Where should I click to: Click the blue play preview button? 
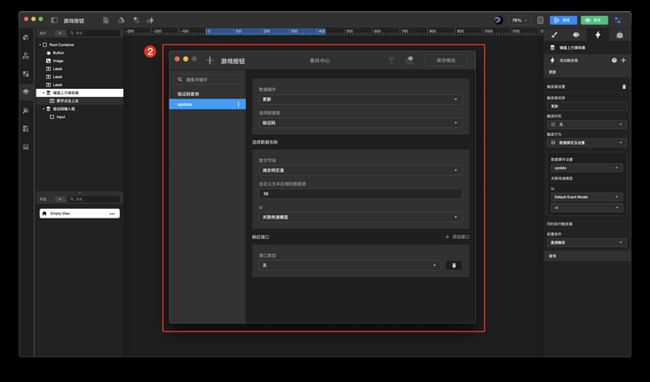point(563,20)
